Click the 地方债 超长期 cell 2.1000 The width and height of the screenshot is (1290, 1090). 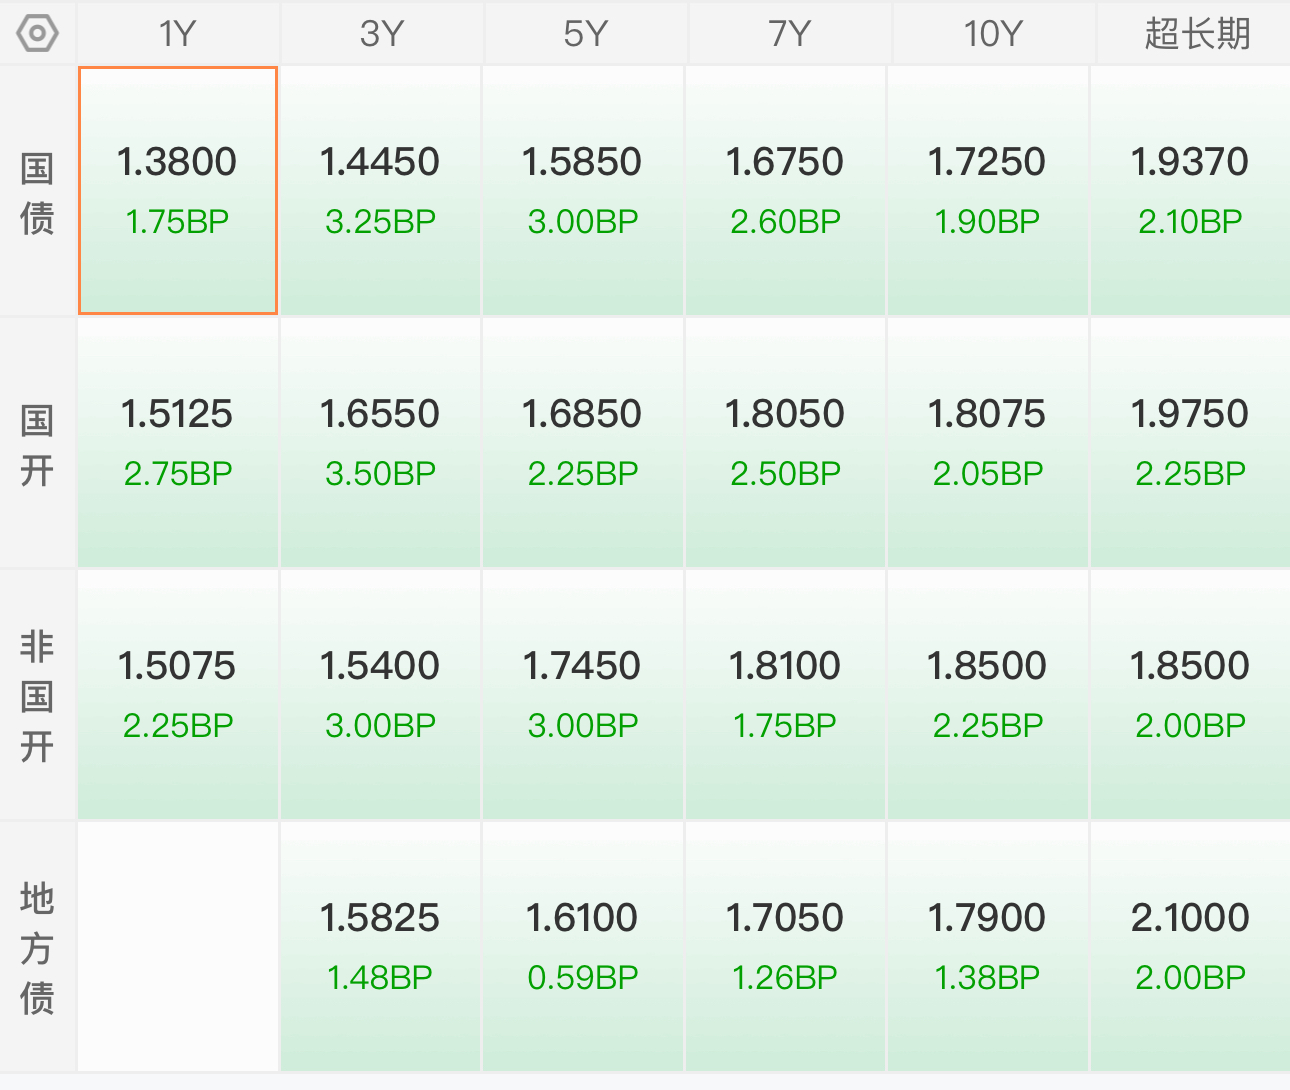coord(1190,947)
